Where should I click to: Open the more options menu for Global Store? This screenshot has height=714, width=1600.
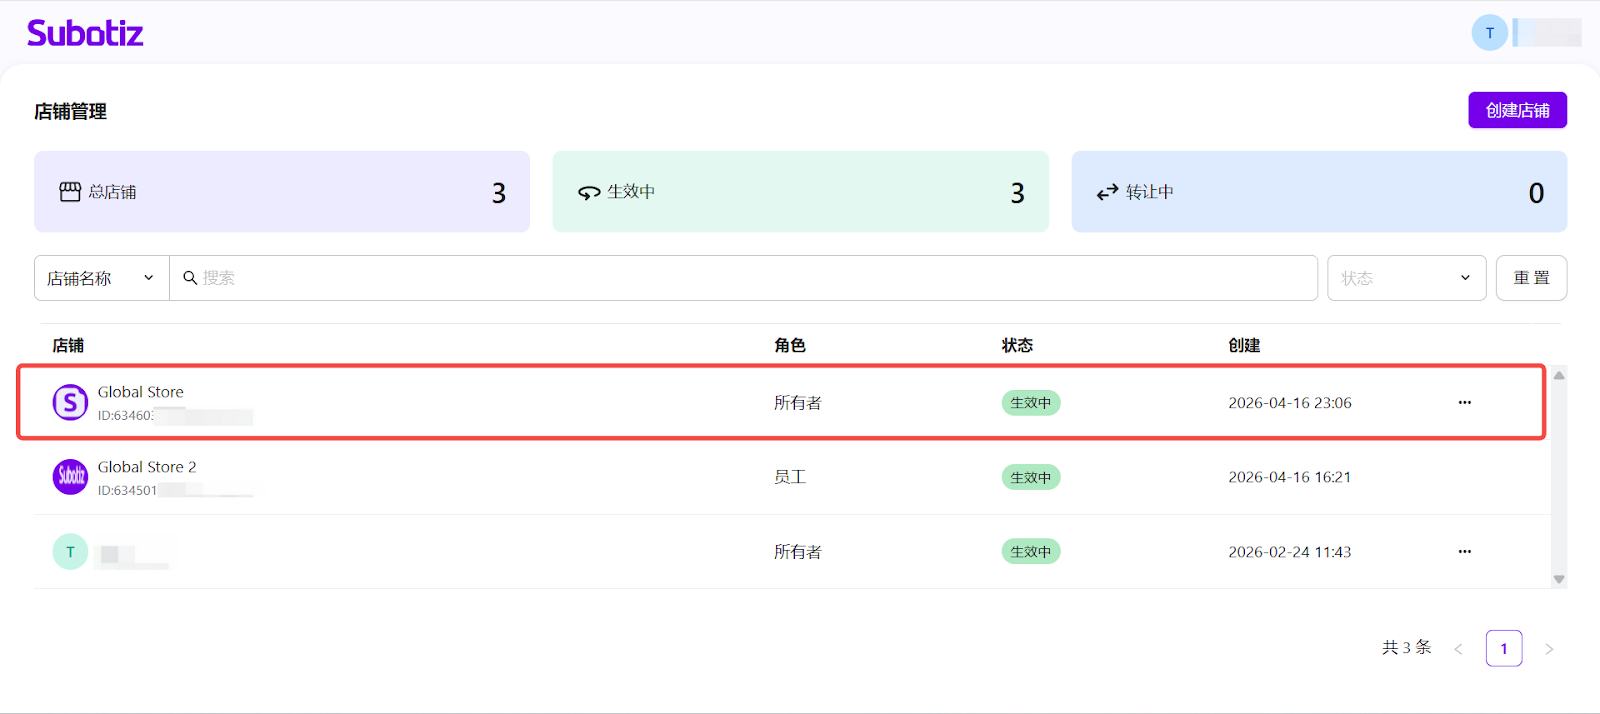1464,403
